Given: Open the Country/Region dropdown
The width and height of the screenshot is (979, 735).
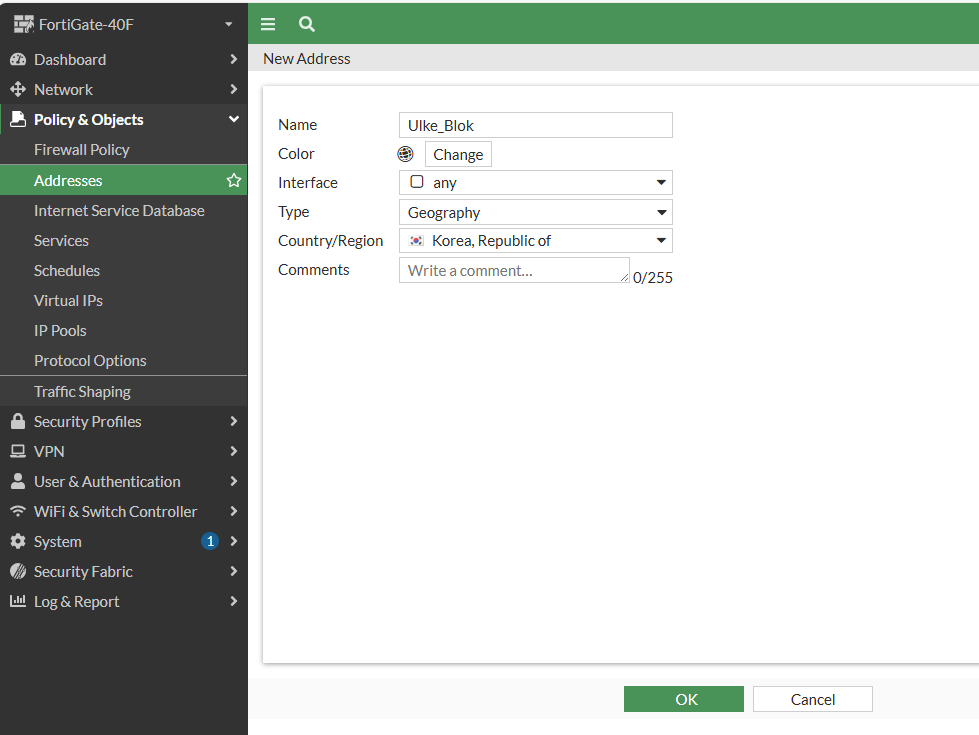Looking at the screenshot, I should [536, 240].
